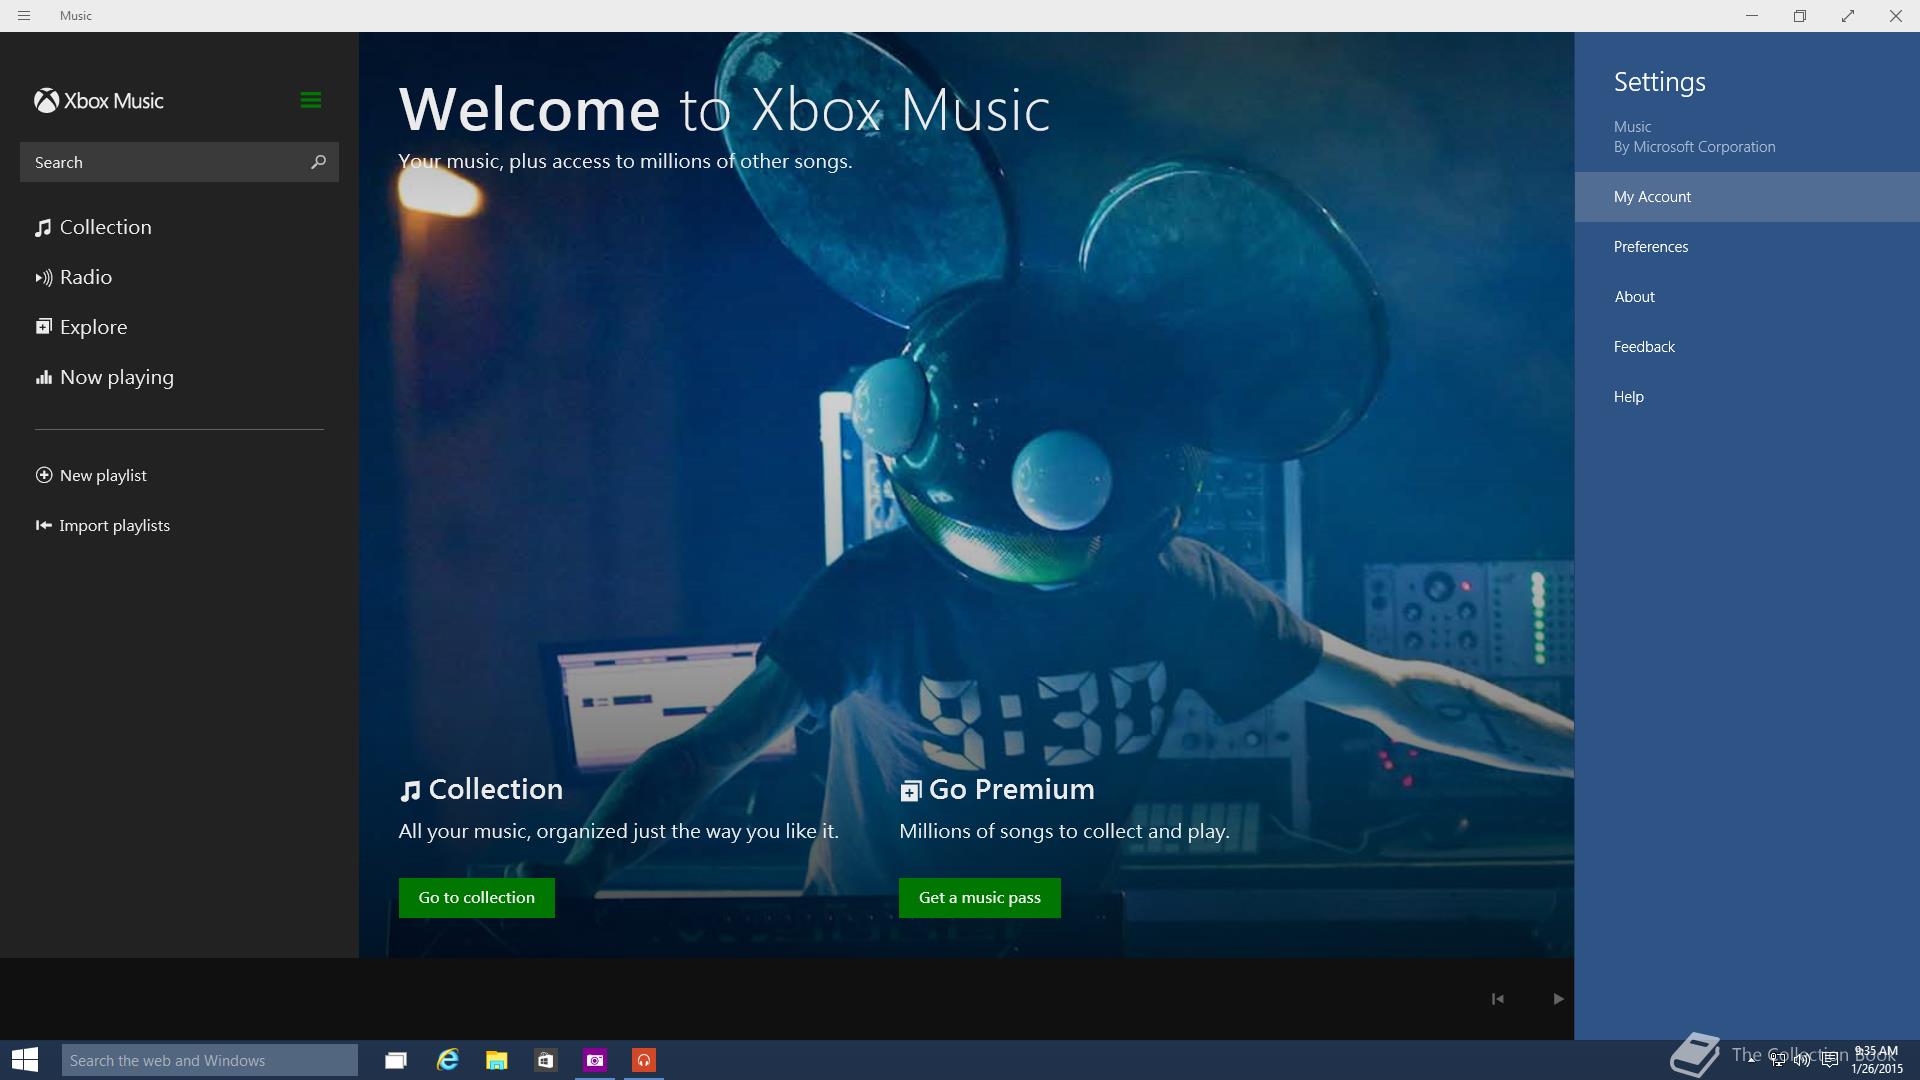Open My Account in Settings
This screenshot has width=1920, height=1080.
tap(1747, 197)
